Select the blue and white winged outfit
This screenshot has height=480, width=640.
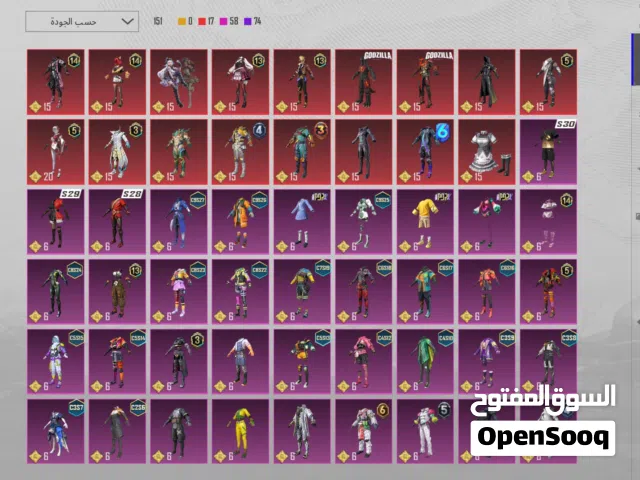point(56,431)
